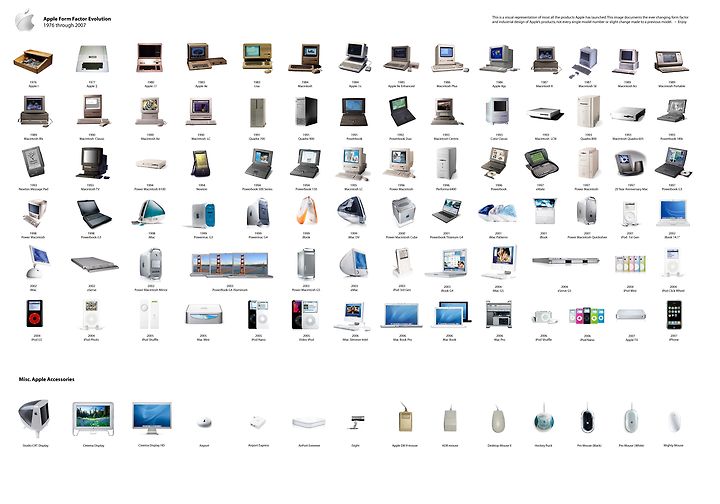Click the blue Powermac G3 tower image
Screen dimensions: 720x504
202,215
